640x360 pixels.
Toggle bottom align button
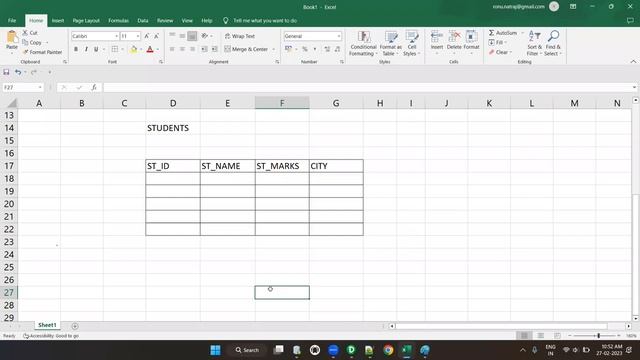point(192,36)
